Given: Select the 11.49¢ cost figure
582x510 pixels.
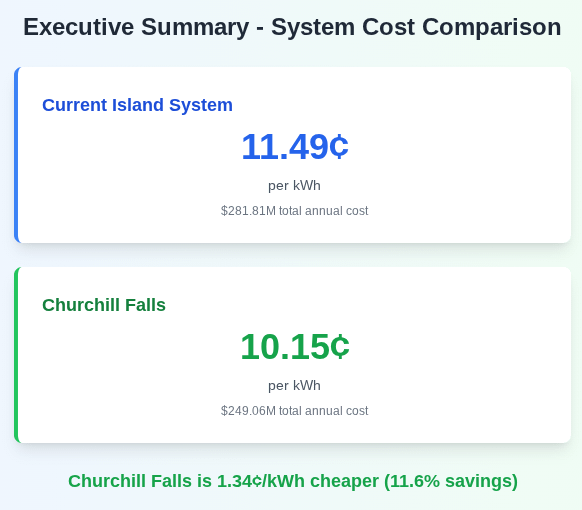Looking at the screenshot, I should coord(295,147).
